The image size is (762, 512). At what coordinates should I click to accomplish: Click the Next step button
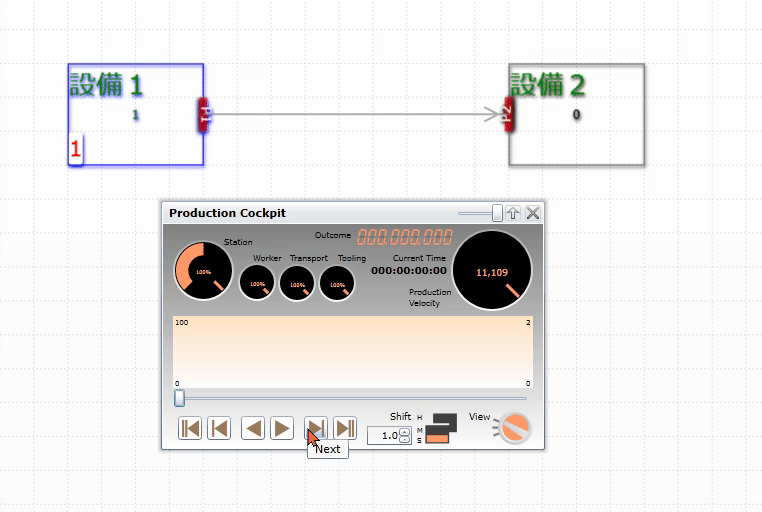point(316,428)
